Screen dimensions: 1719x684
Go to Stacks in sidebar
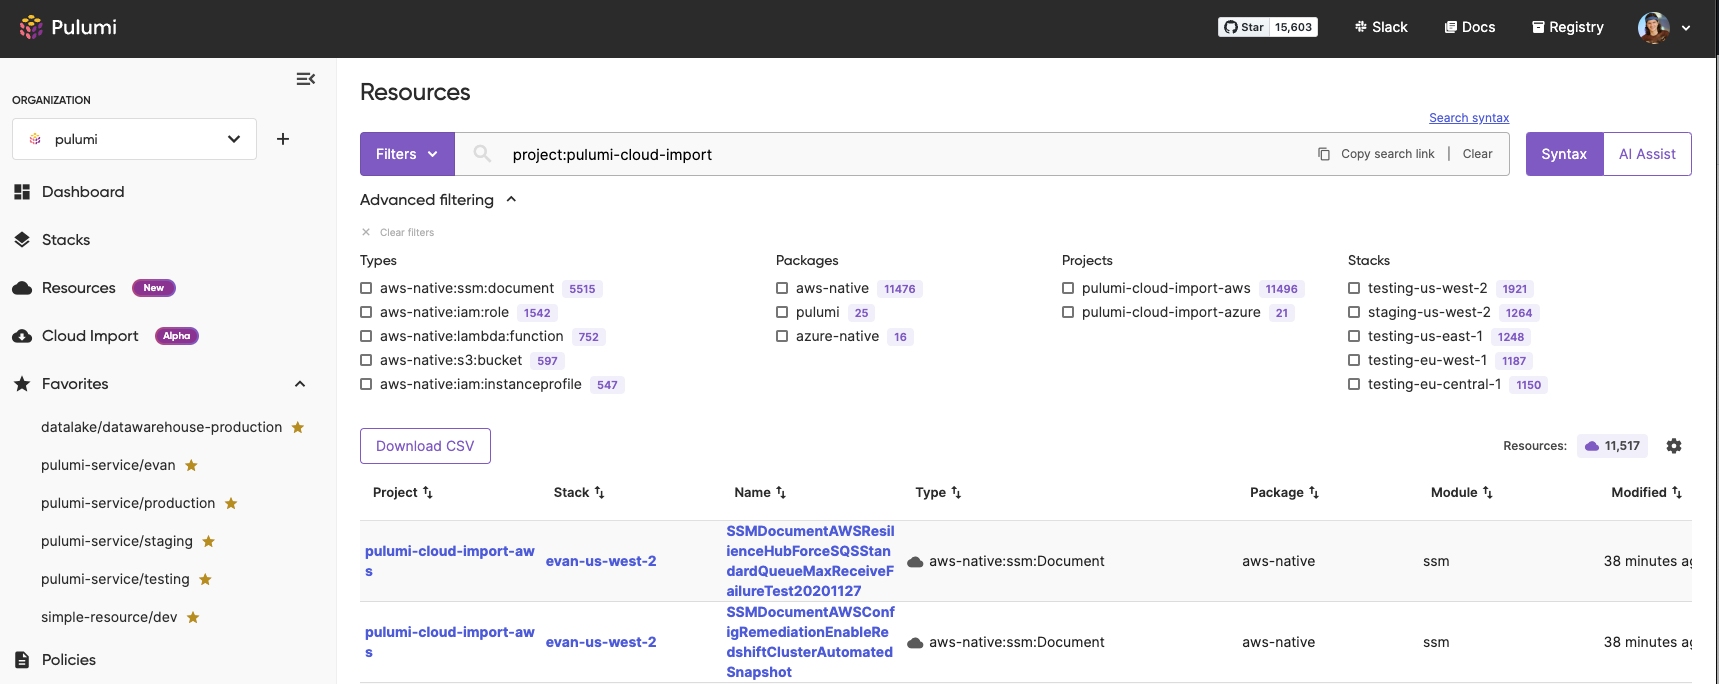(x=66, y=240)
